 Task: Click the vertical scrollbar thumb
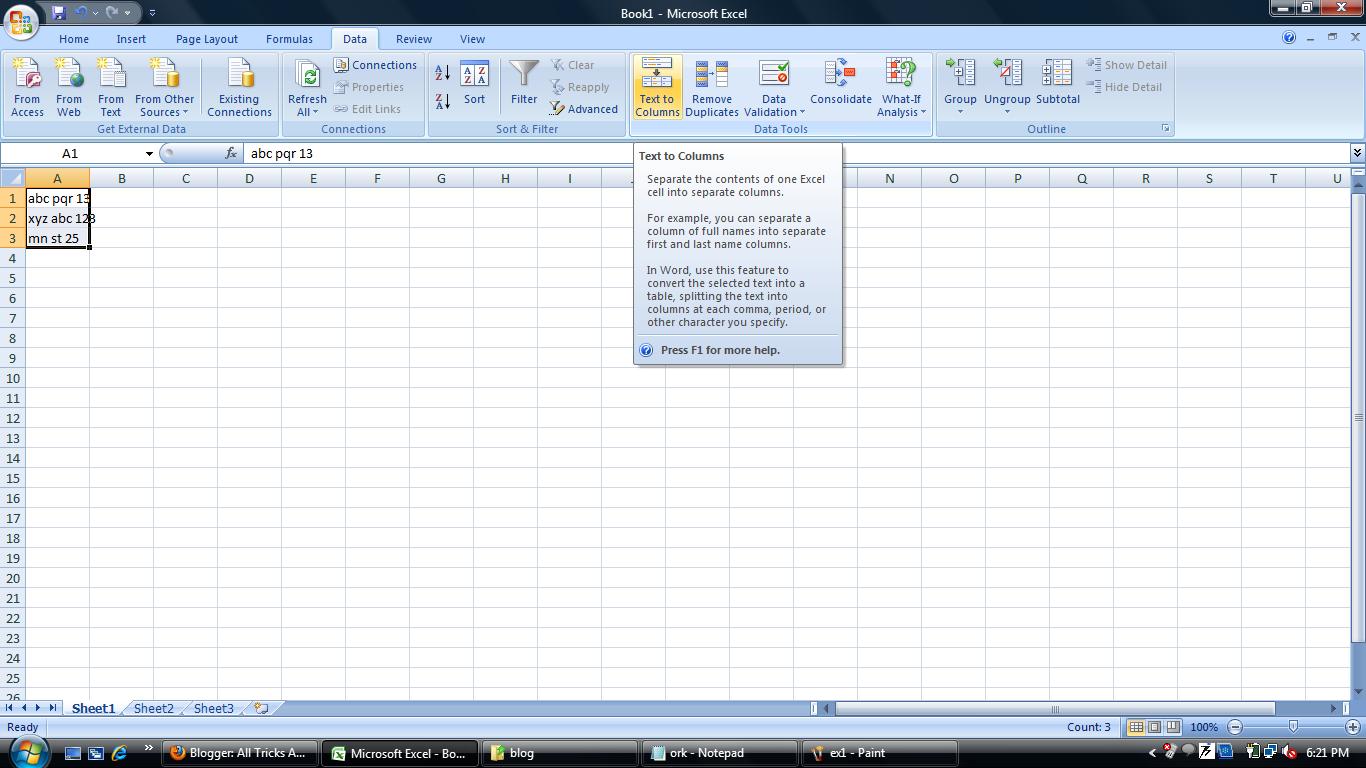point(1357,417)
